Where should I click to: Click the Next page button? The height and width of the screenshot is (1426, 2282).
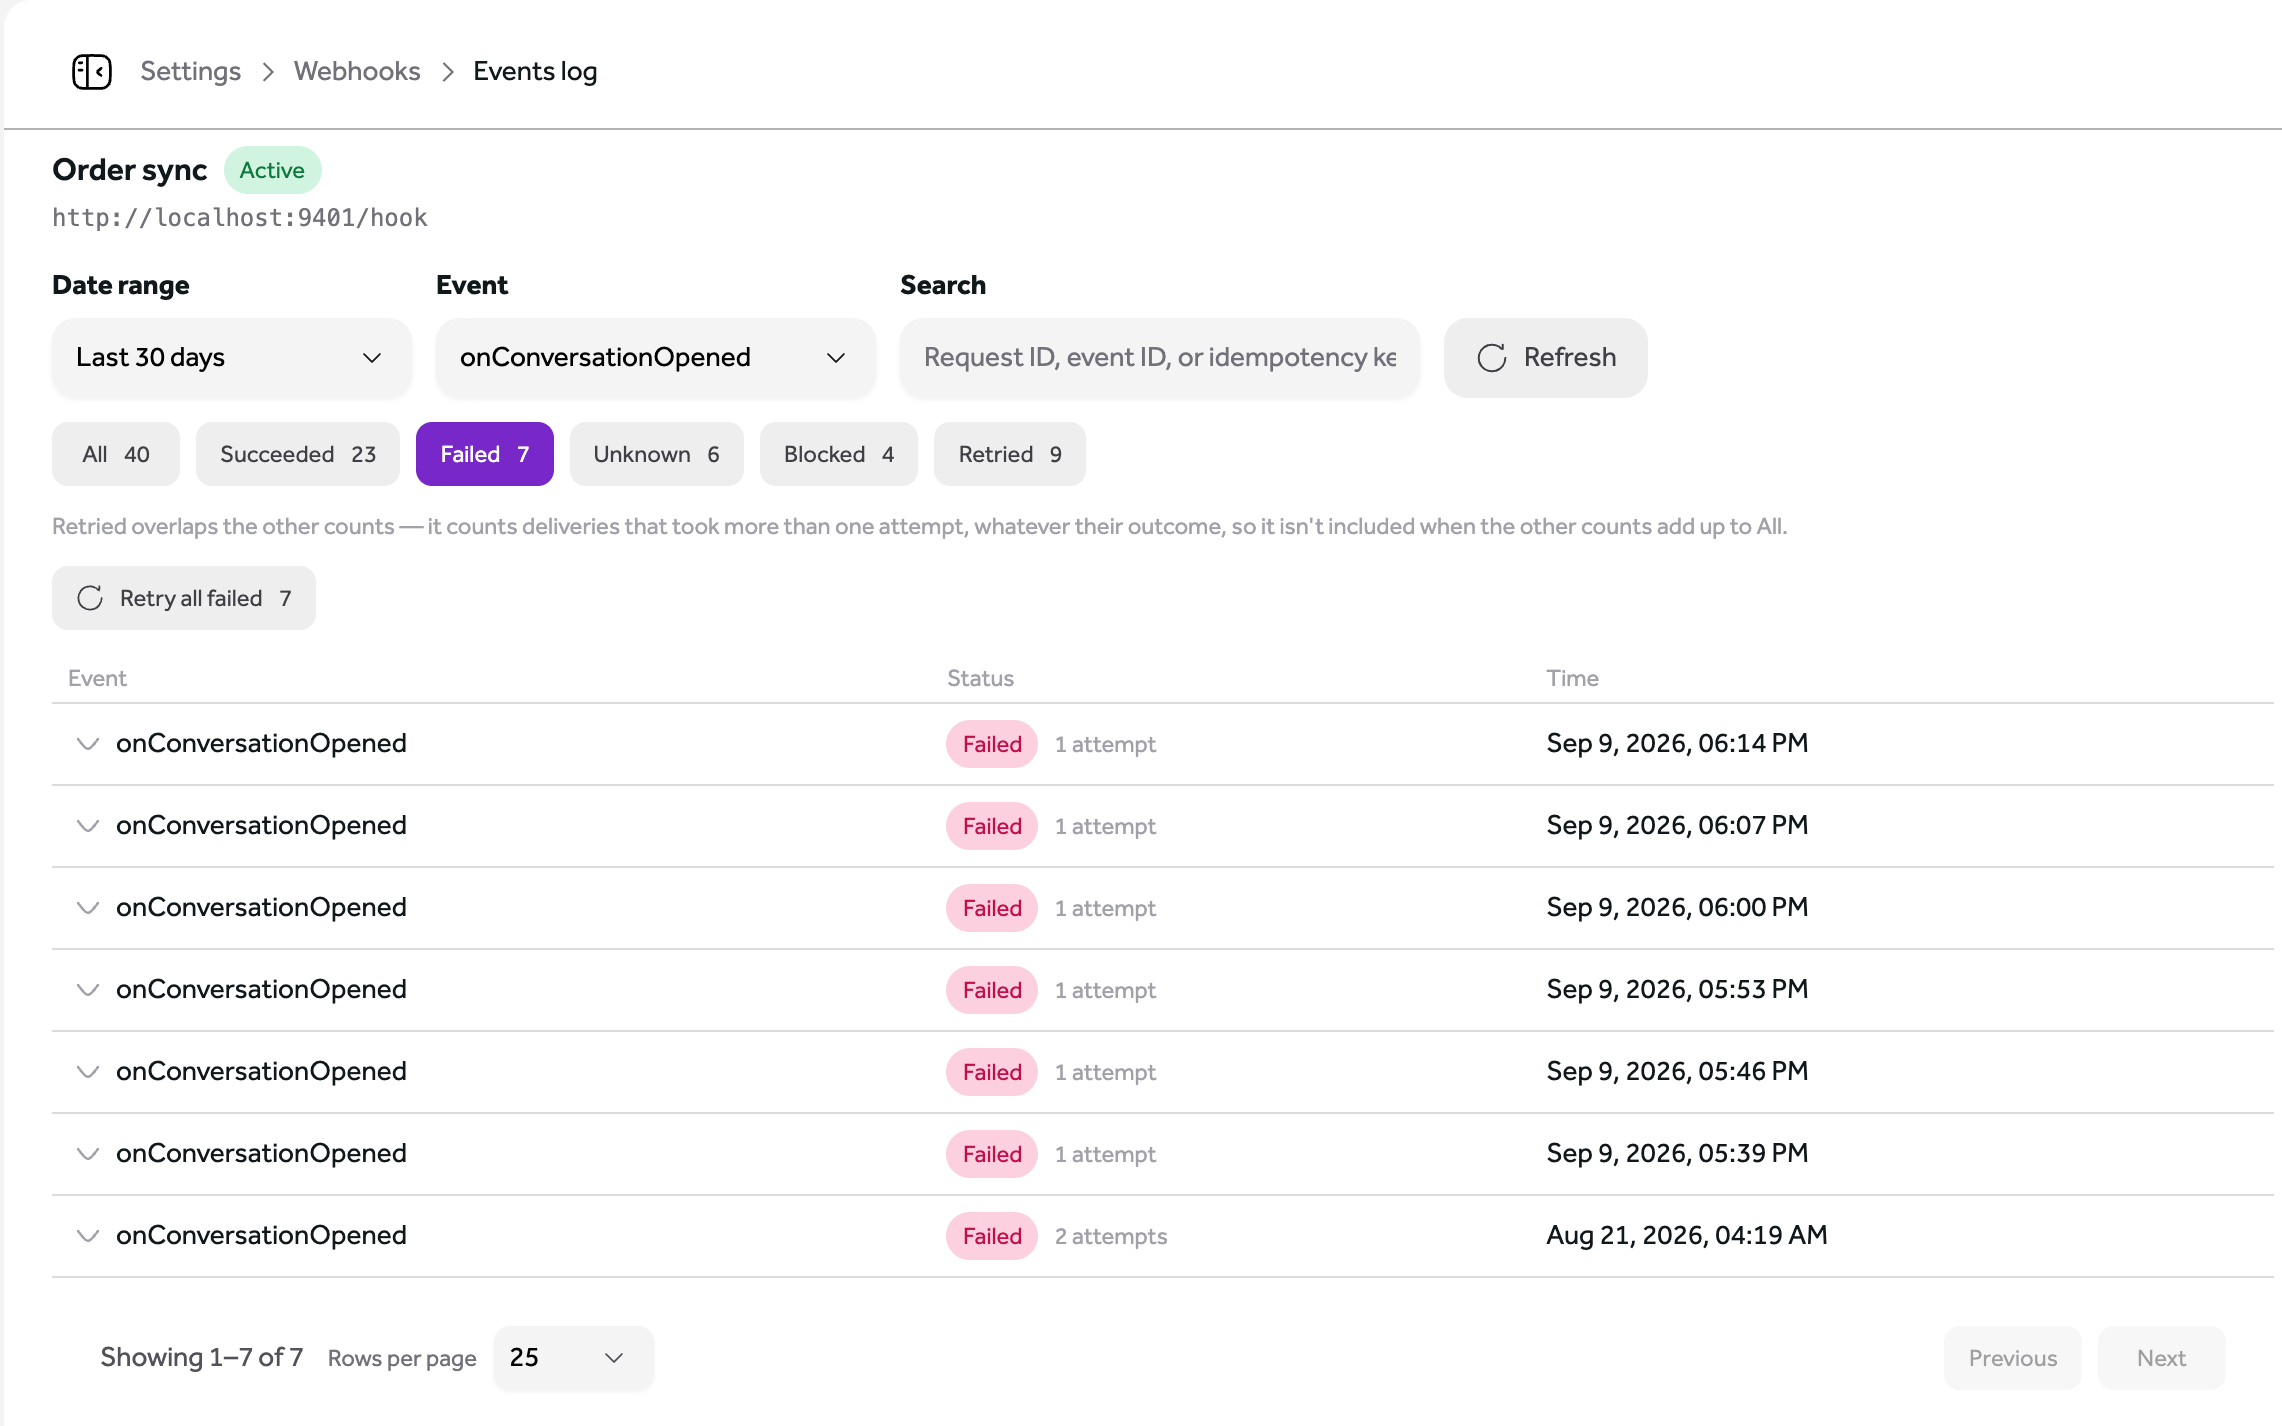click(x=2162, y=1358)
